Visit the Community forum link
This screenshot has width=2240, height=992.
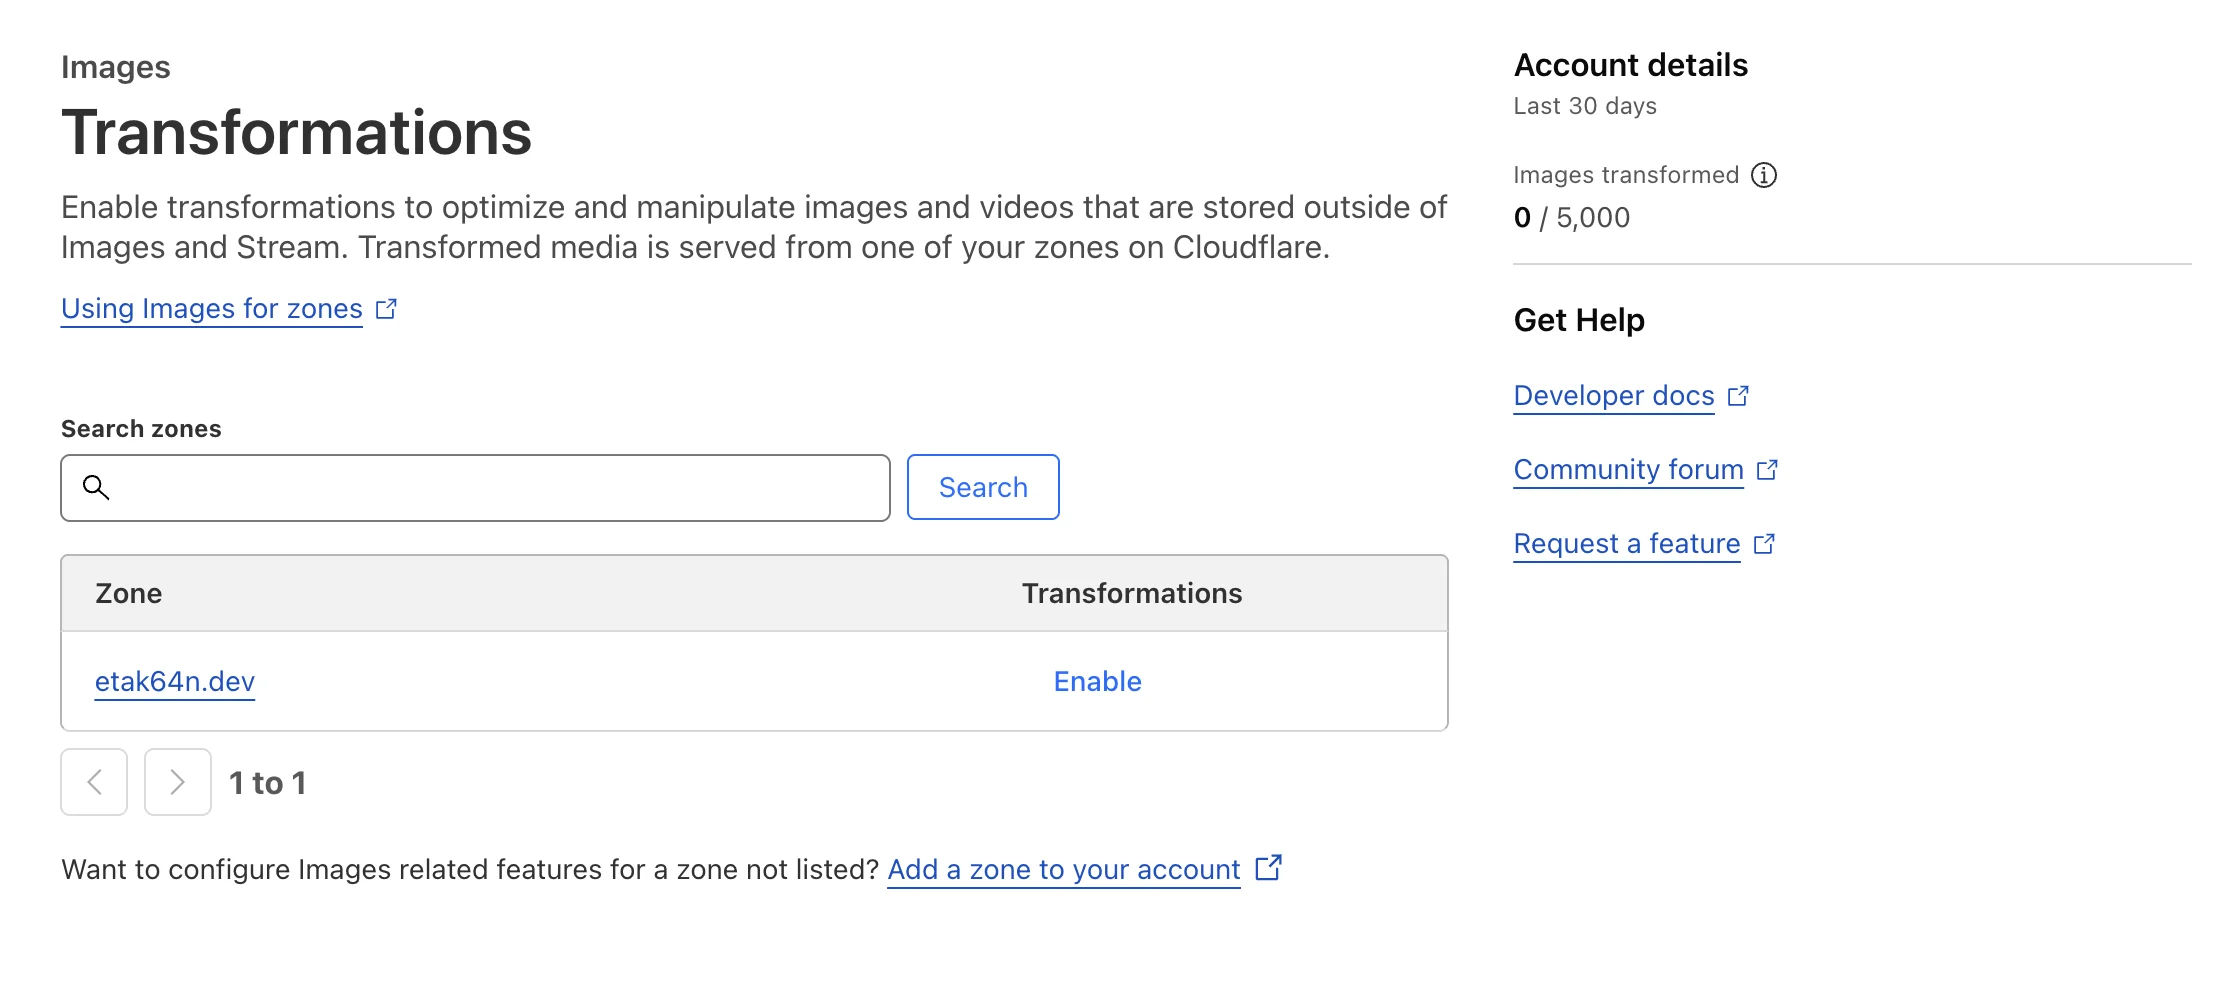[x=1628, y=470]
